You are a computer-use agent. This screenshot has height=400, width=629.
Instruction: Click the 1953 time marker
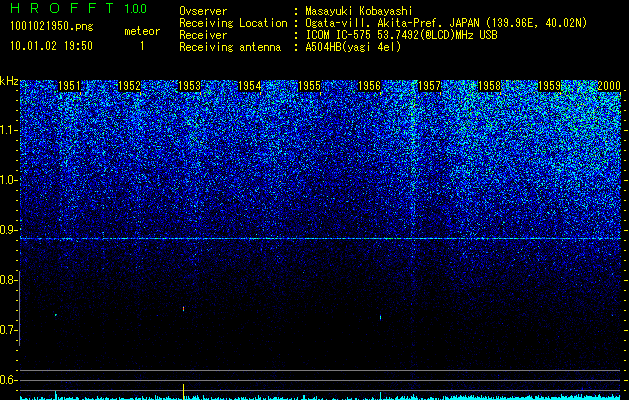tap(189, 86)
